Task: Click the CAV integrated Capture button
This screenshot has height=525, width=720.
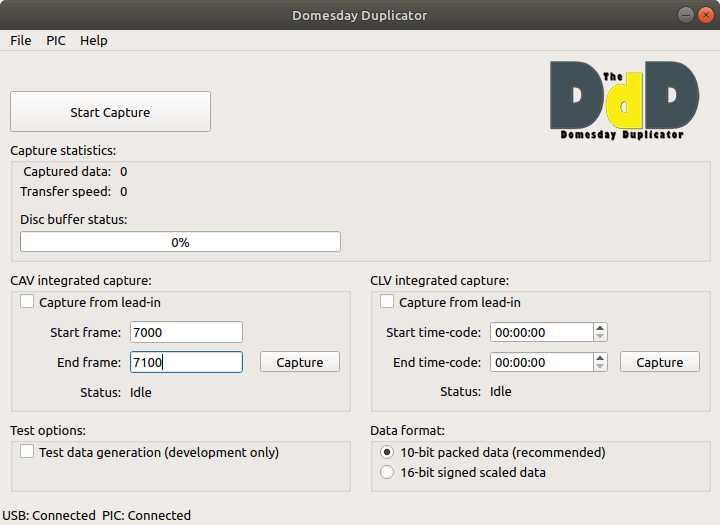Action: pyautogui.click(x=300, y=362)
